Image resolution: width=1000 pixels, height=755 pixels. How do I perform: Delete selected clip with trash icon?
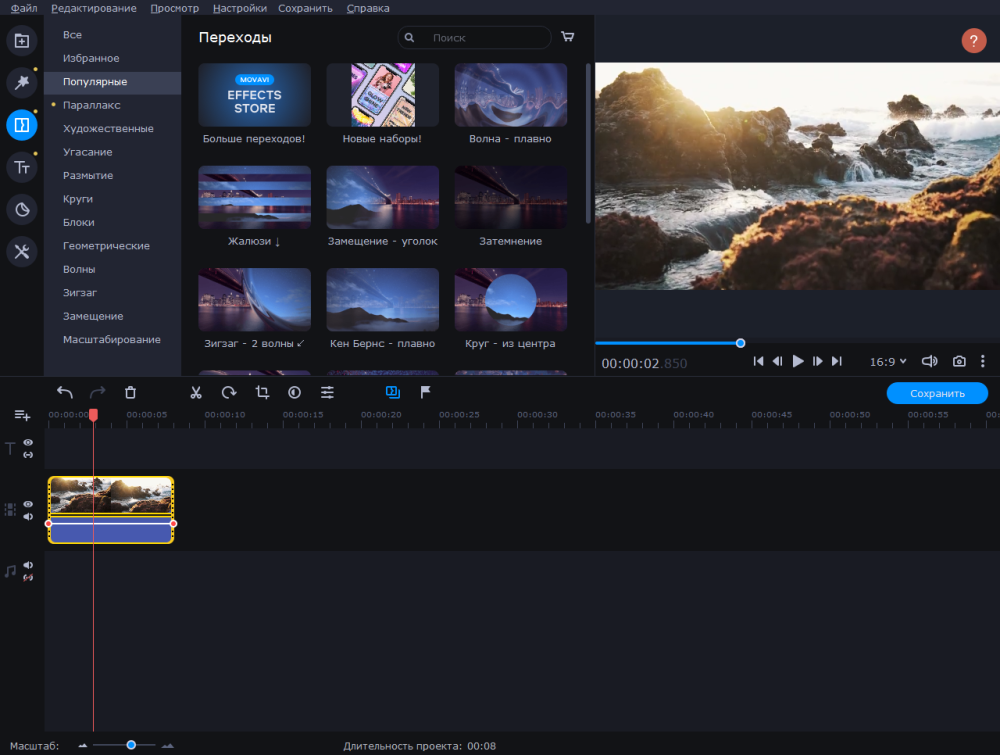130,393
